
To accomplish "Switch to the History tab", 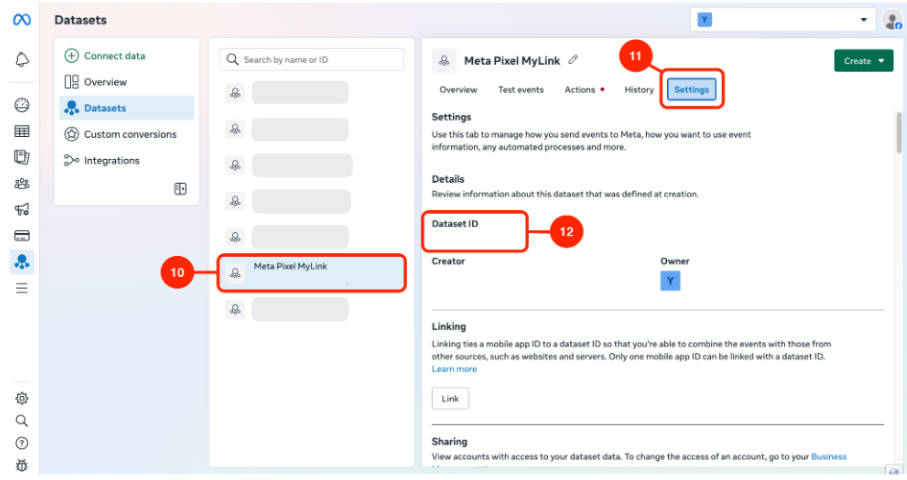I will point(639,90).
